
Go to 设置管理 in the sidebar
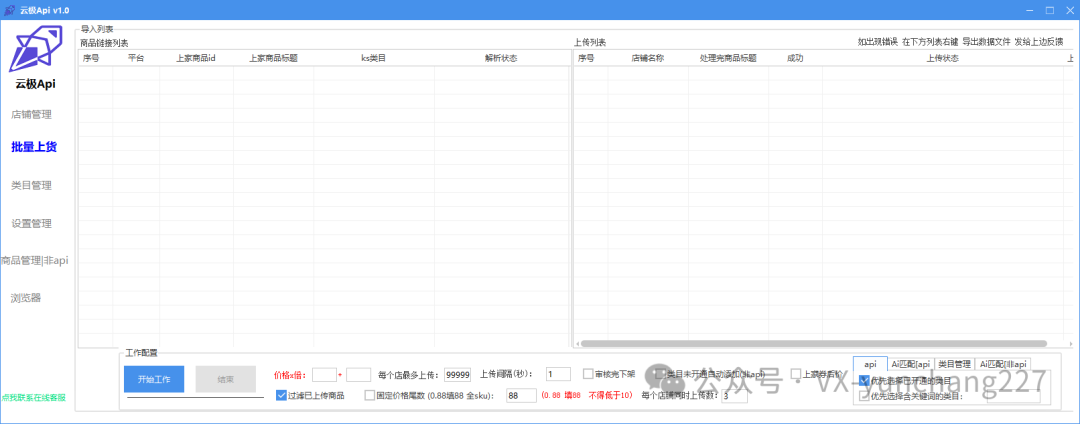32,224
